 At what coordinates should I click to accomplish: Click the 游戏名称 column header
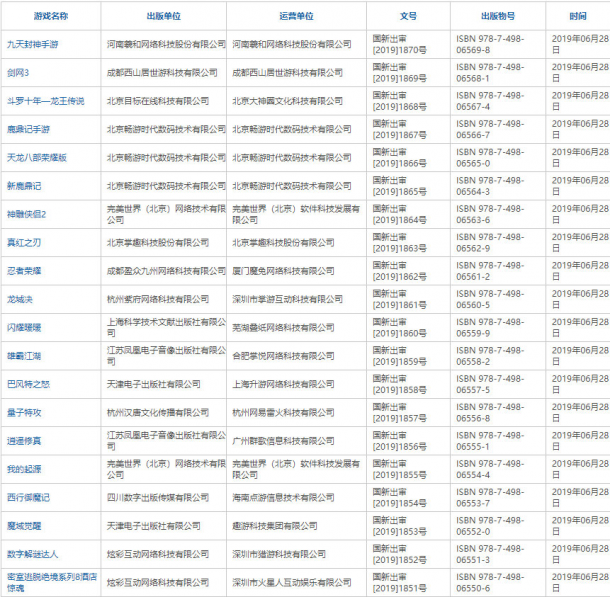51,16
